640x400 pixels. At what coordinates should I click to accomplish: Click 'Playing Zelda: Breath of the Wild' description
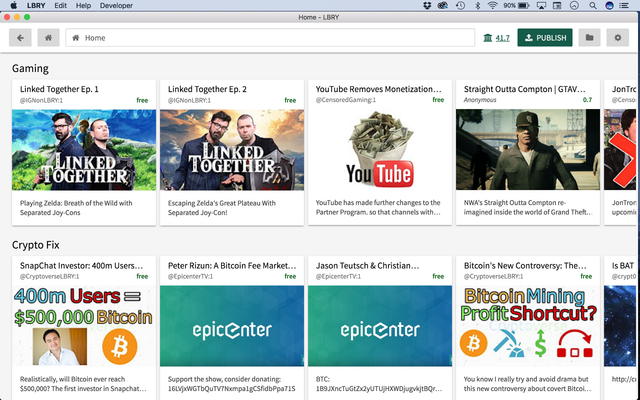tap(76, 207)
